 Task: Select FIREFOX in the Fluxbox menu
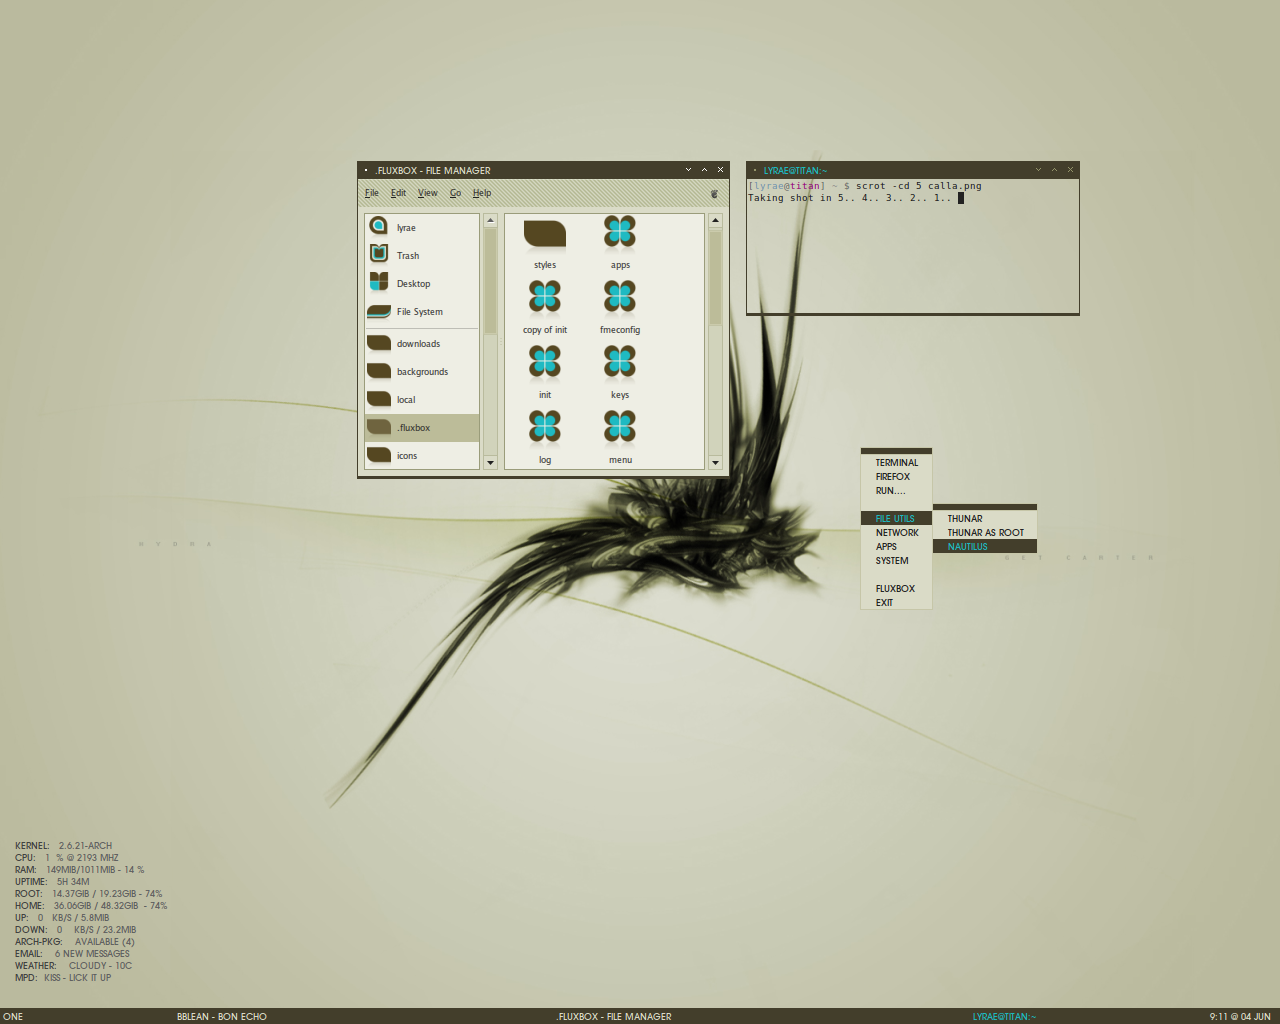897,477
